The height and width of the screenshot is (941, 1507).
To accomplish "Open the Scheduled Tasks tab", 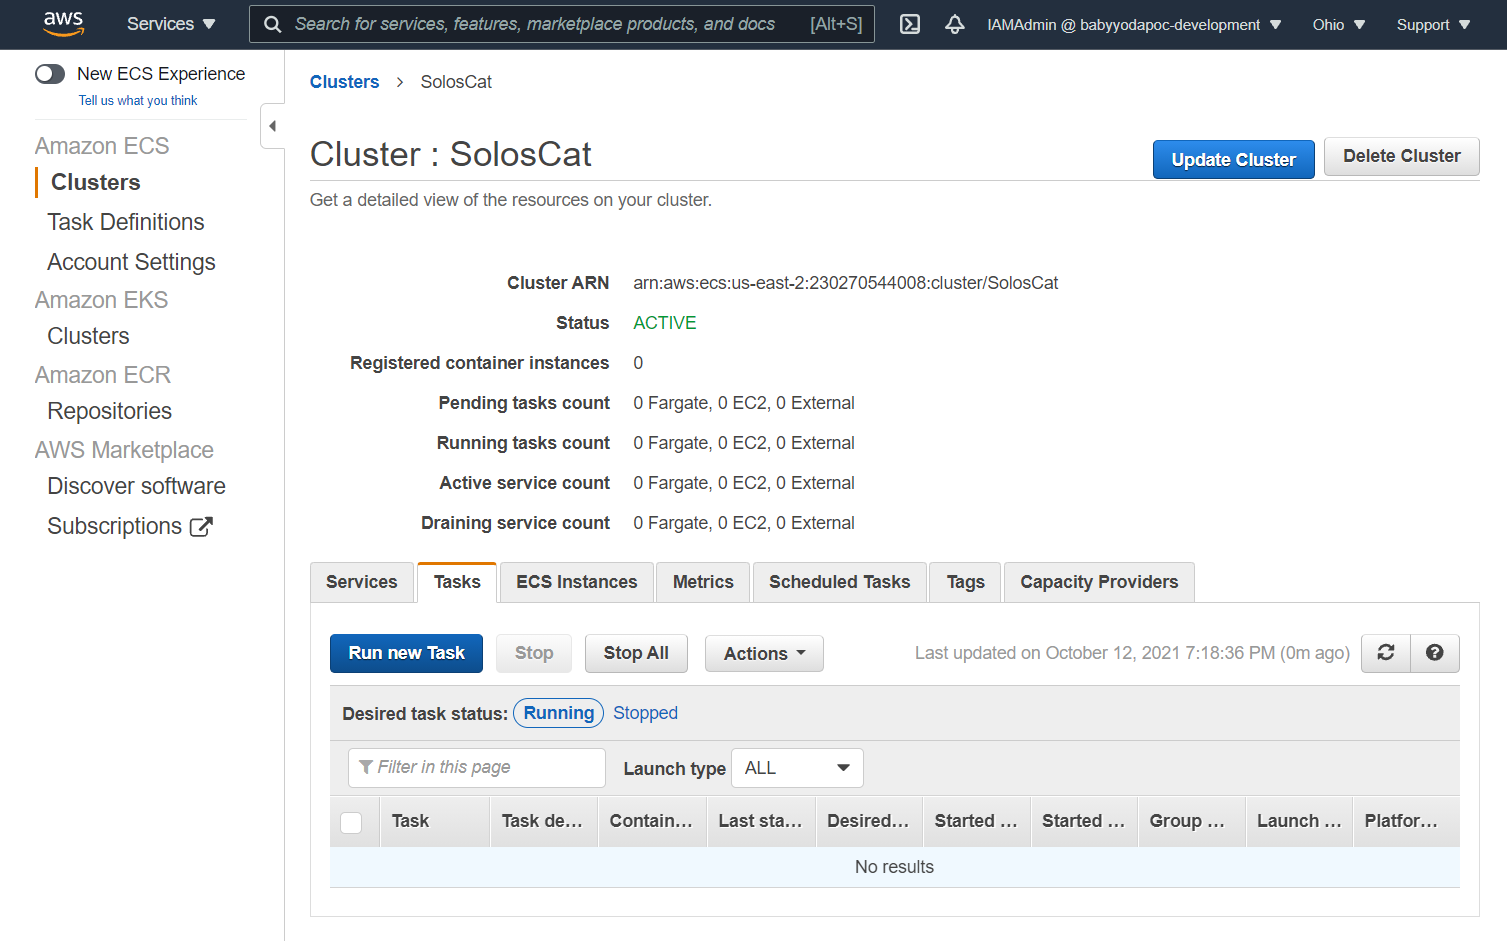I will coord(839,582).
